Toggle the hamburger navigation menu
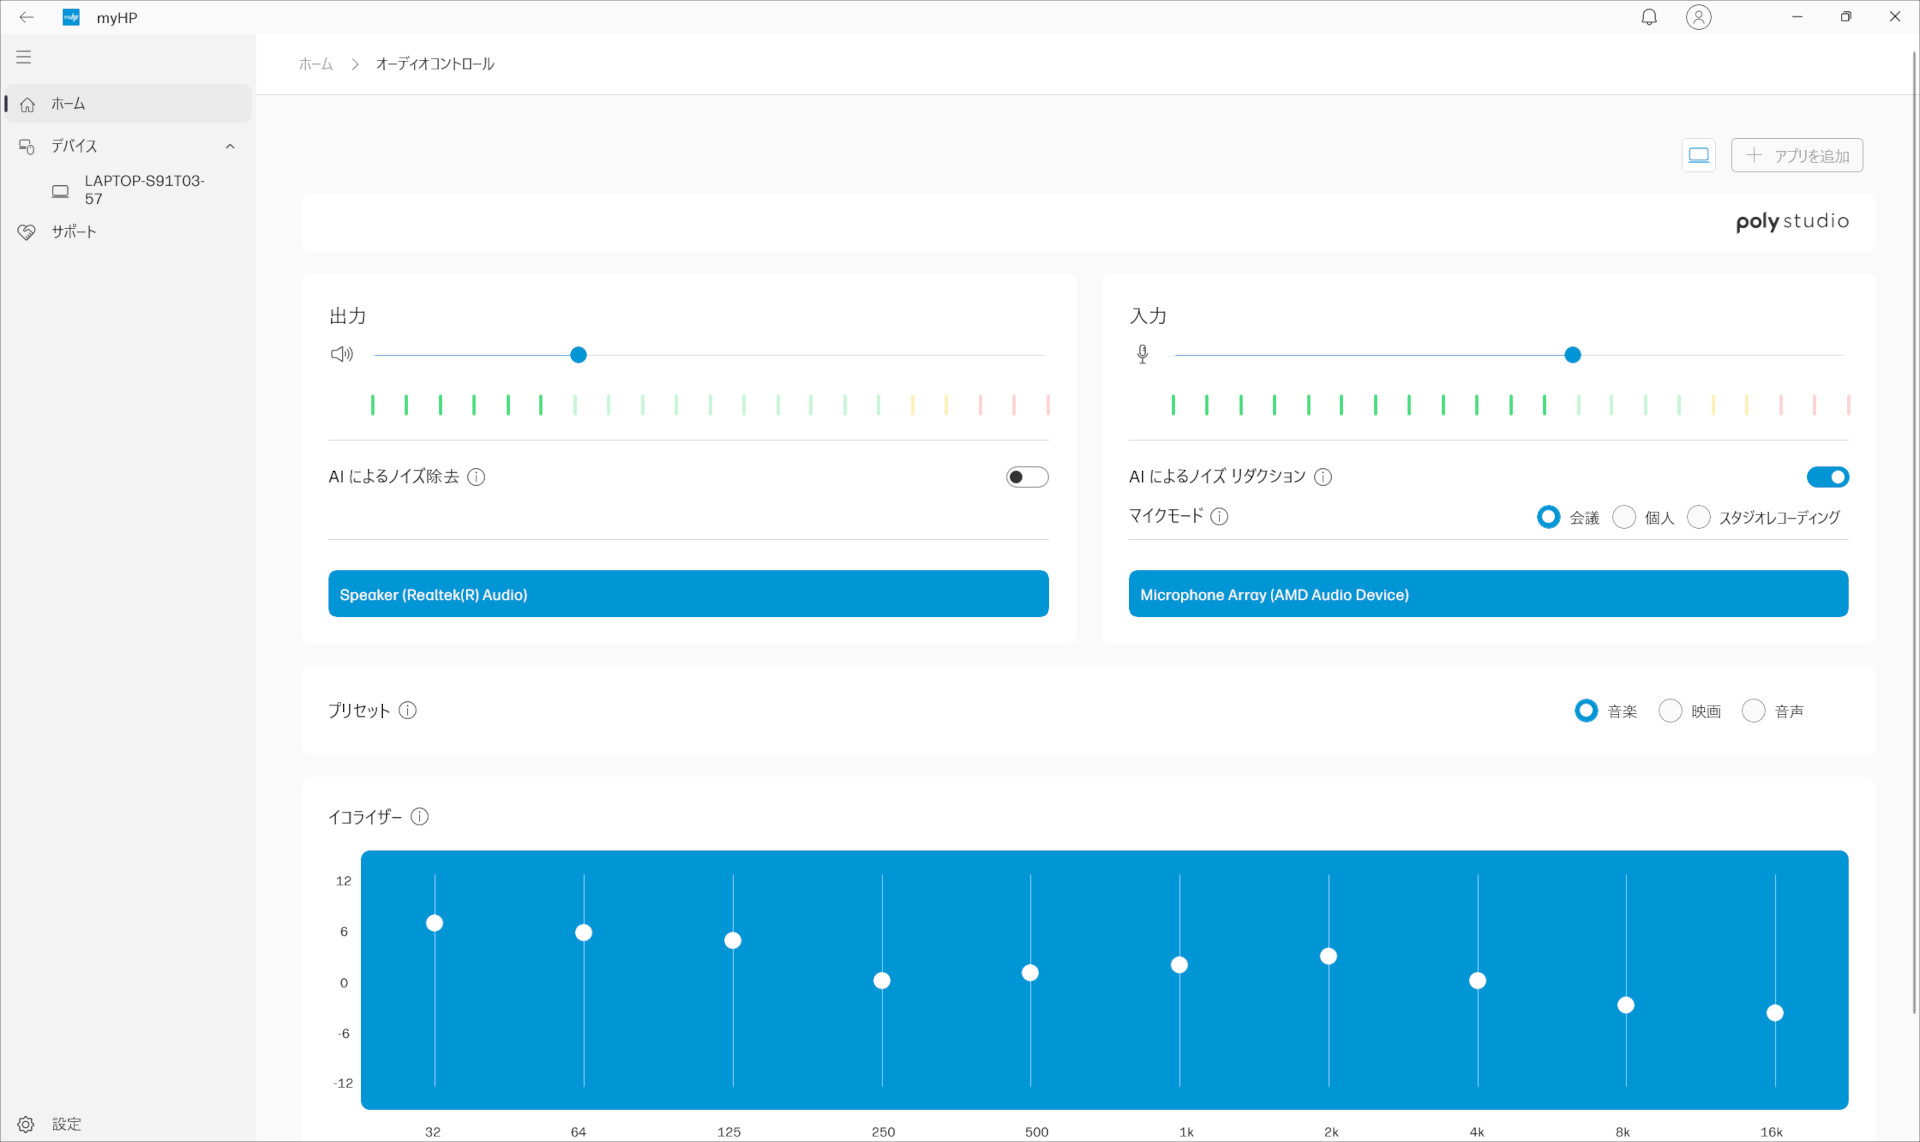Viewport: 1920px width, 1142px height. pyautogui.click(x=24, y=57)
